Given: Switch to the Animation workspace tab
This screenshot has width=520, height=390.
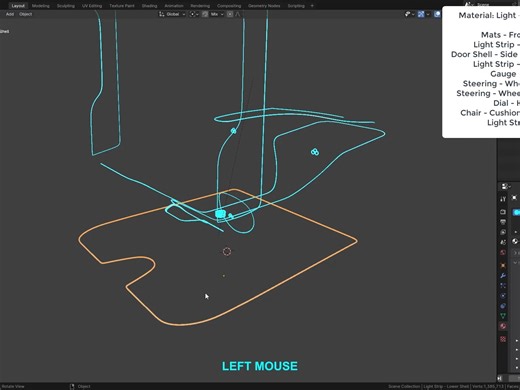Looking at the screenshot, I should (x=174, y=6).
